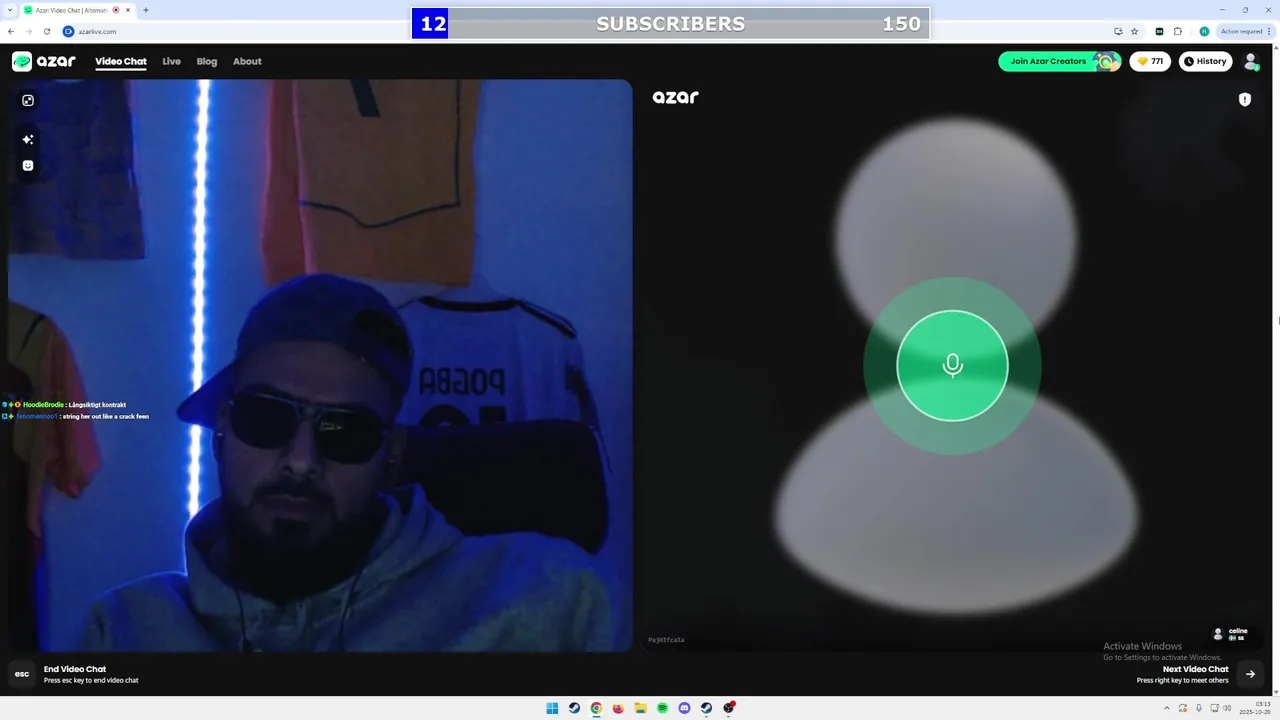Click the install app icon in the address bar
Screen dimensions: 1280x720
pos(1118,31)
